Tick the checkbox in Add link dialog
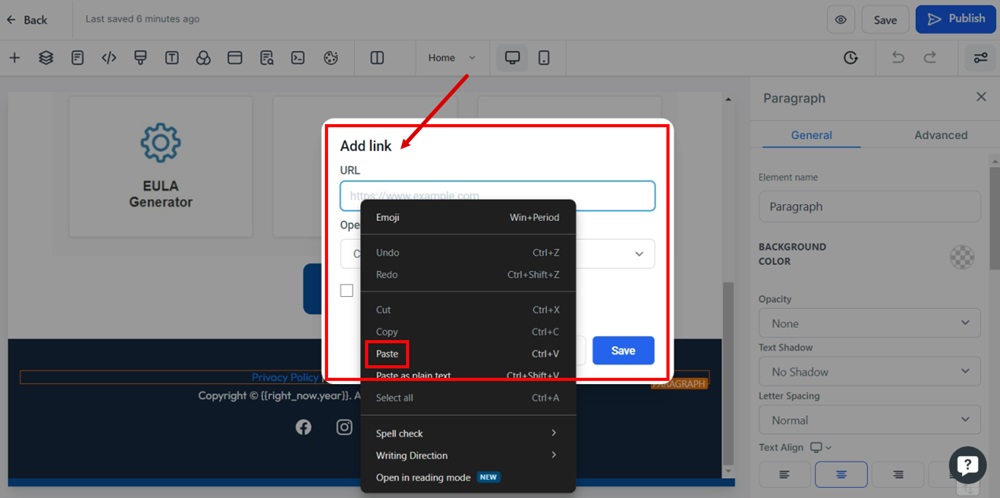 coord(346,291)
